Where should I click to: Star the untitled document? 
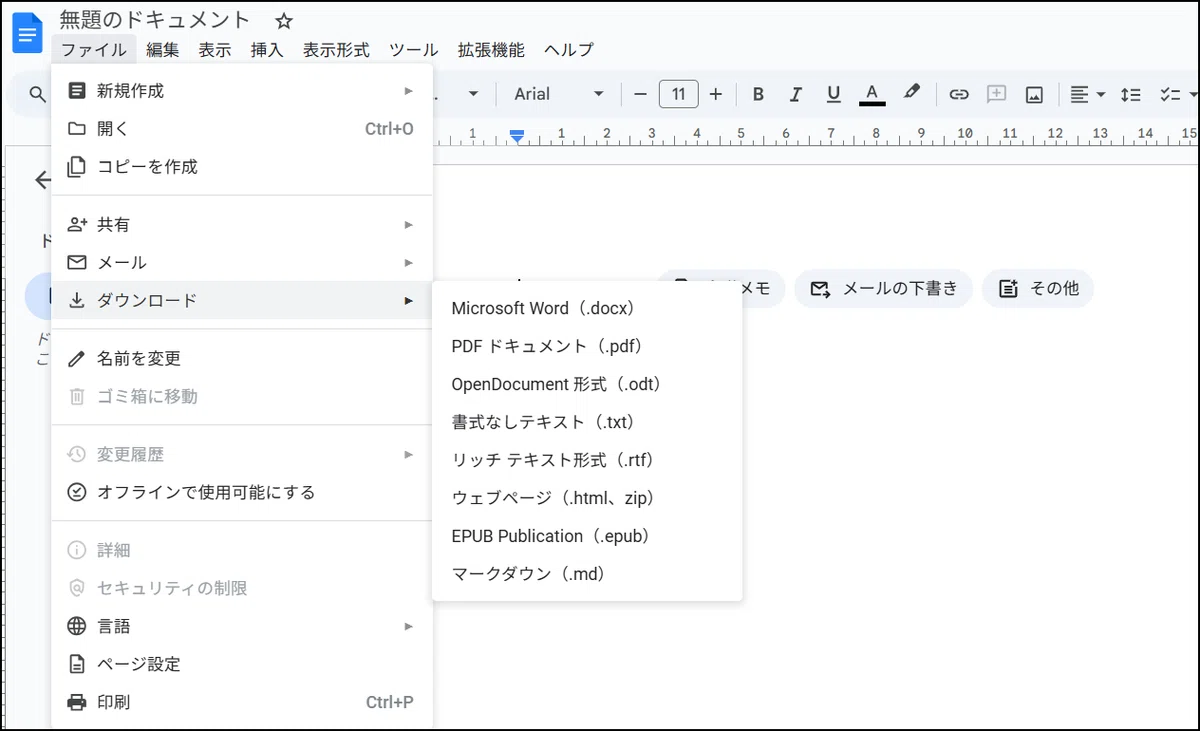284,20
